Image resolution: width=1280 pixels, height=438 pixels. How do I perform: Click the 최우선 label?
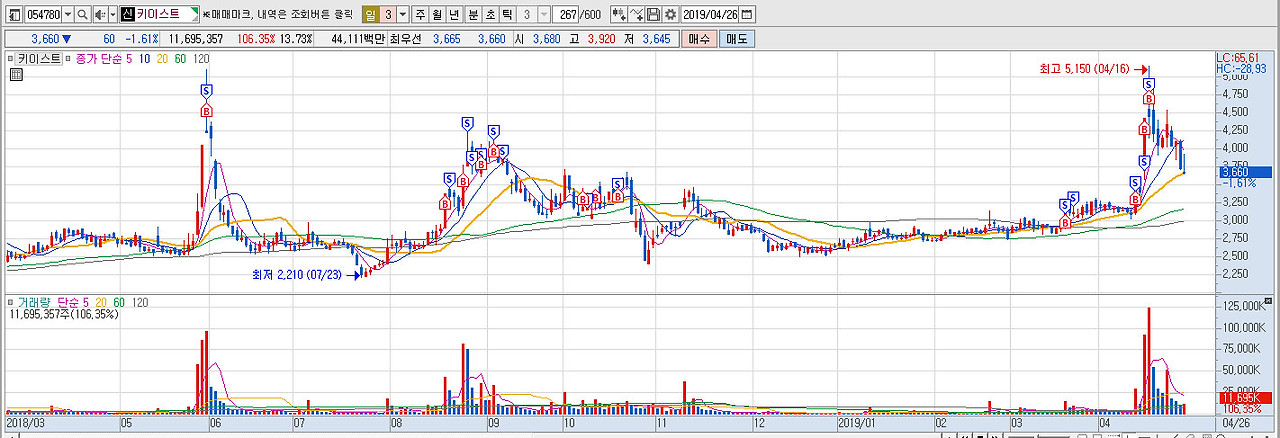405,39
